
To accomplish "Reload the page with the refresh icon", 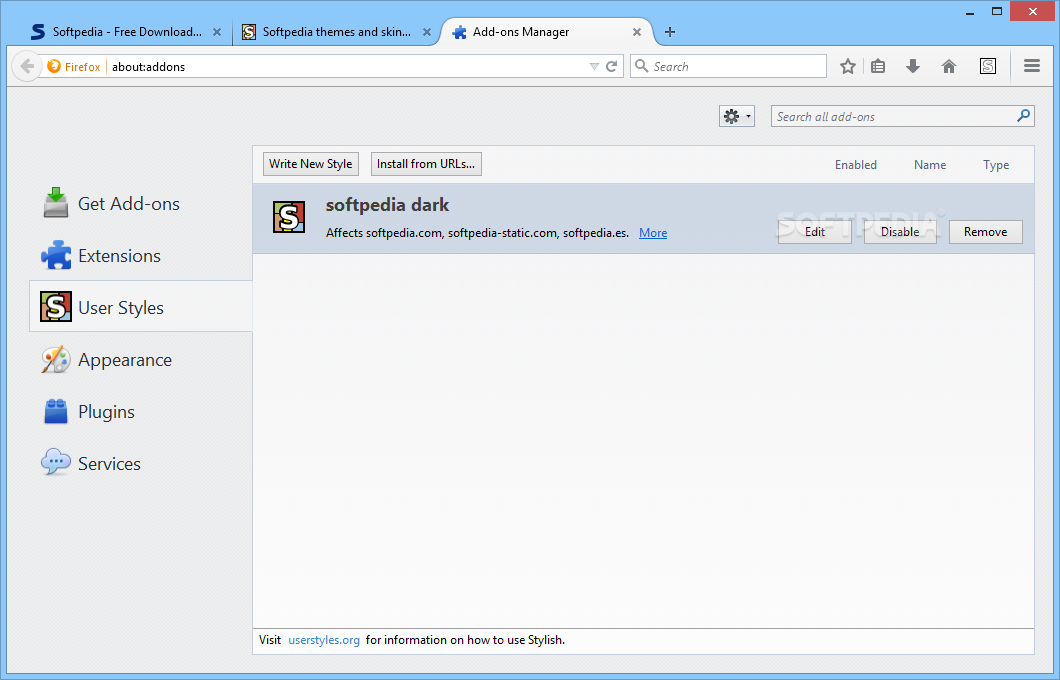I will pyautogui.click(x=612, y=66).
